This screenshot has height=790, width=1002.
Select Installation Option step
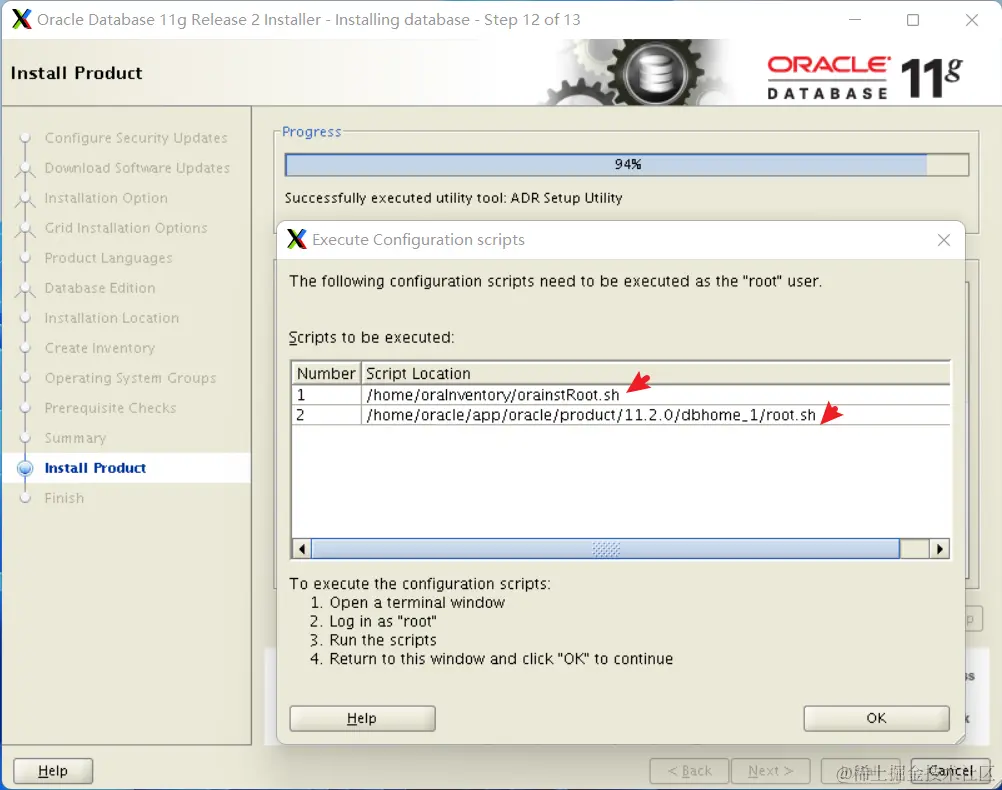pyautogui.click(x=106, y=198)
